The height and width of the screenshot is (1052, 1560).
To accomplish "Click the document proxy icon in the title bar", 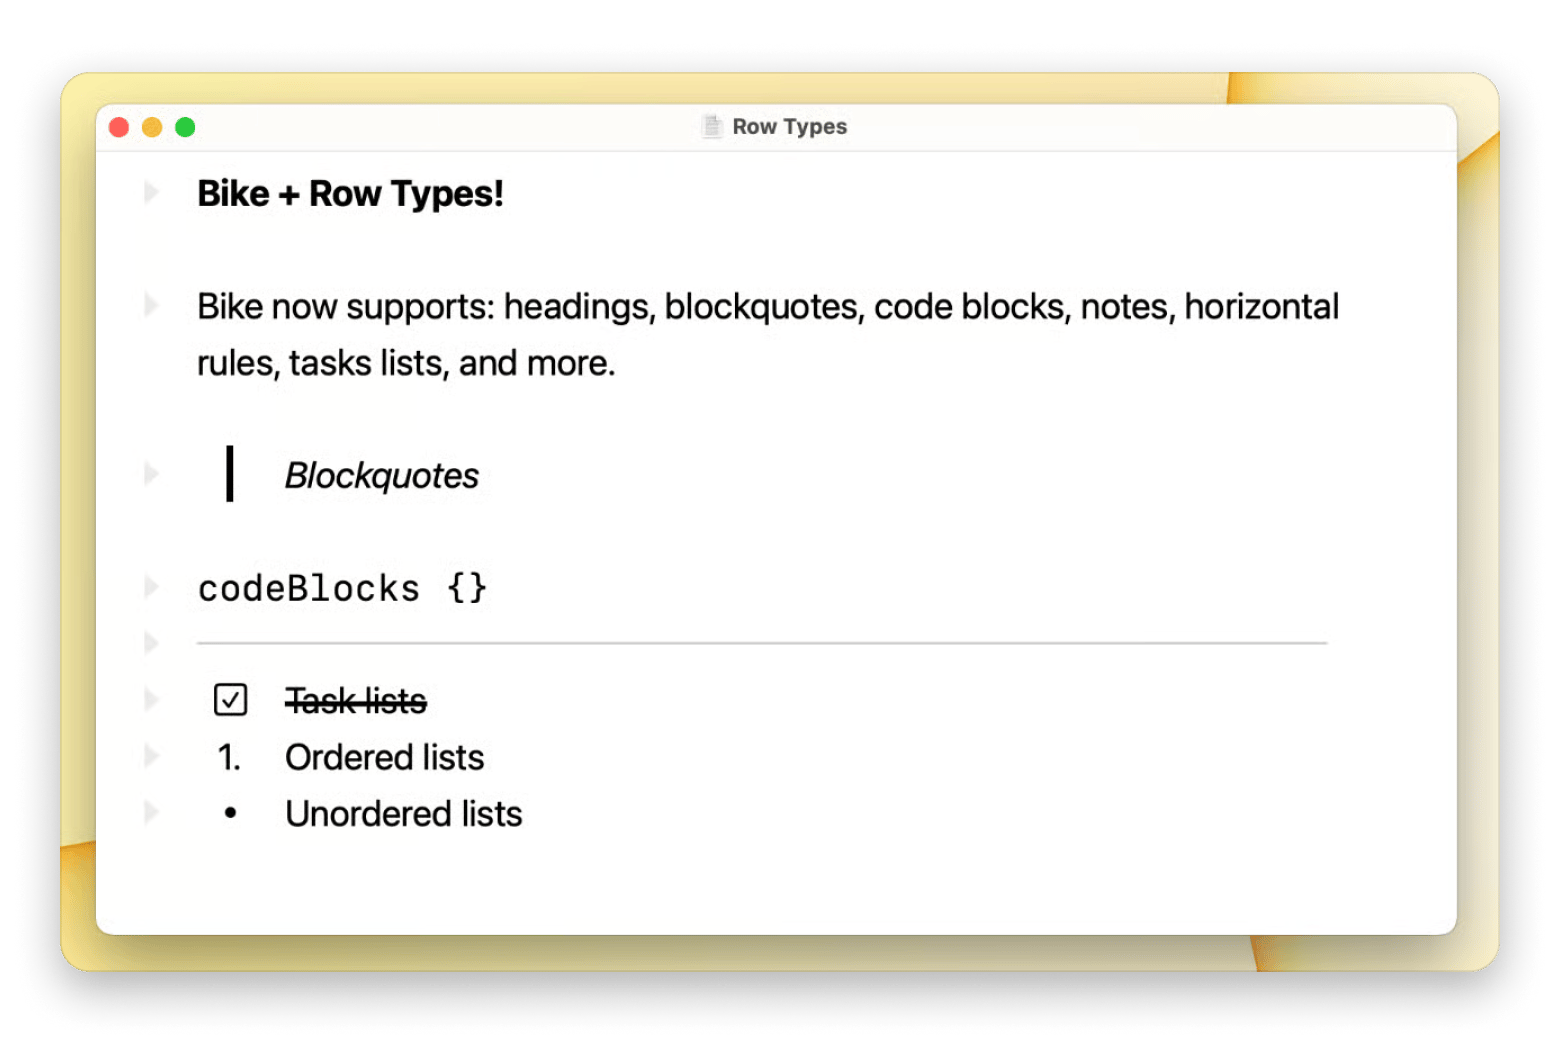I will click(x=712, y=126).
